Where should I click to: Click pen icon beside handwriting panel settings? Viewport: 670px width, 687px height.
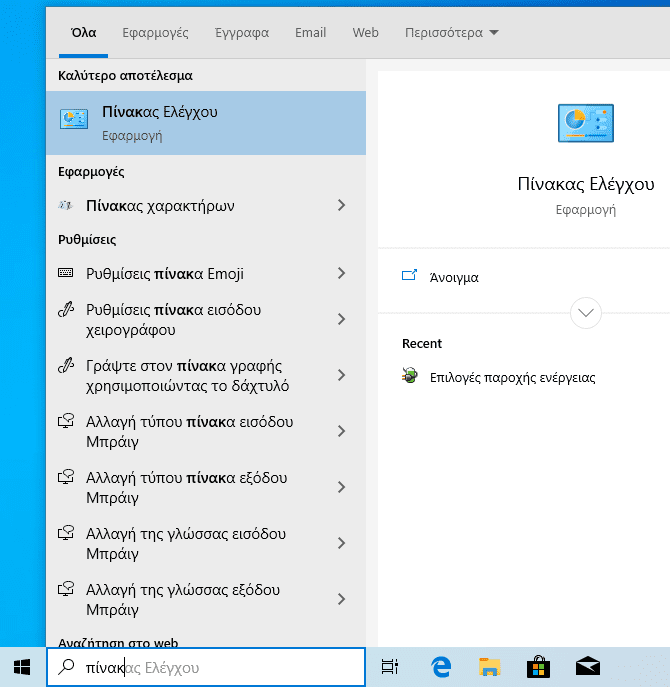point(66,309)
